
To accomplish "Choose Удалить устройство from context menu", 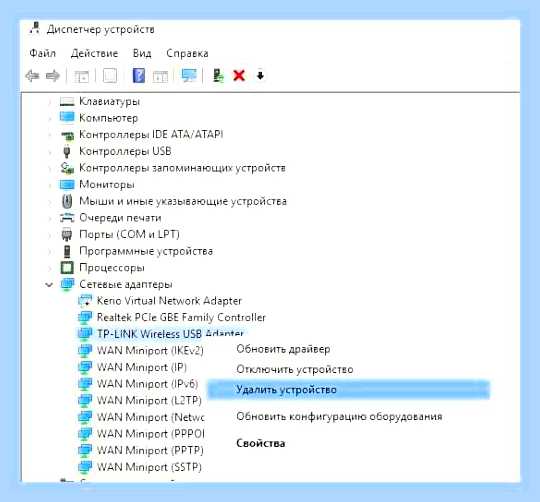I will [349, 390].
